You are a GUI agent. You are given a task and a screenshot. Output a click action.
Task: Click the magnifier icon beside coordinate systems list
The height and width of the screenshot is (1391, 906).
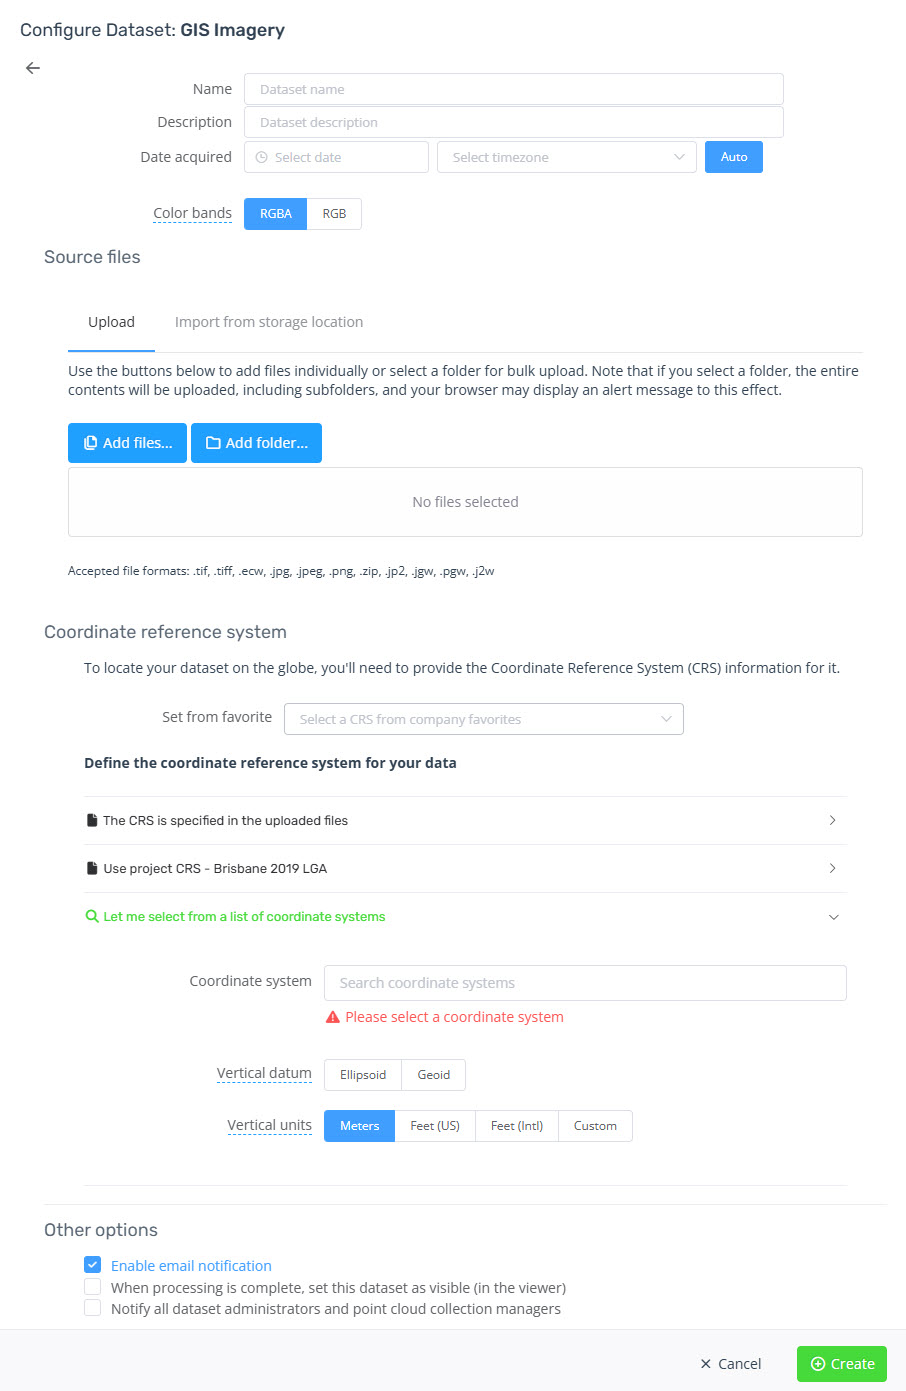pos(92,916)
